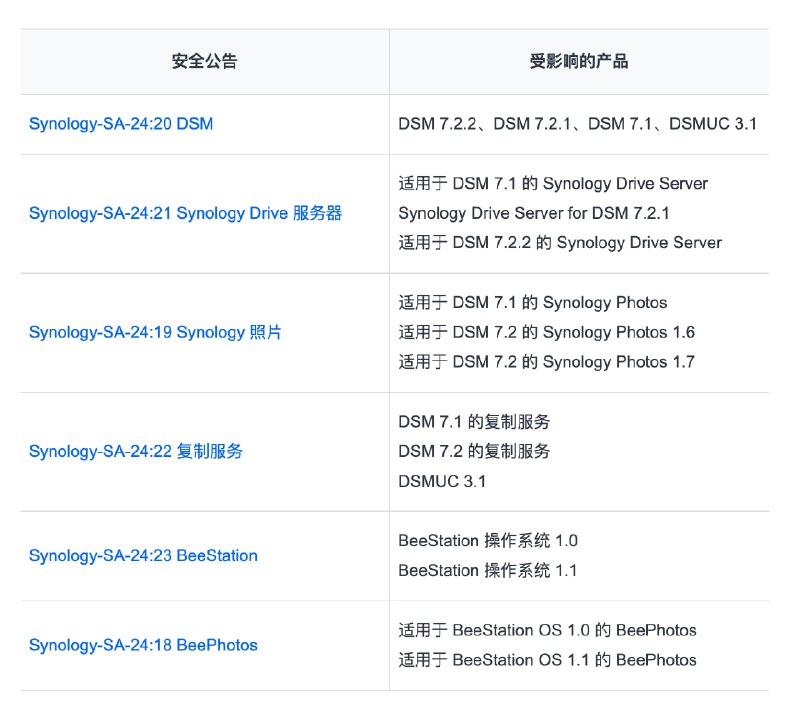Follow the Synology-SA-24:23 BeeStation link
800x710 pixels.
(143, 556)
